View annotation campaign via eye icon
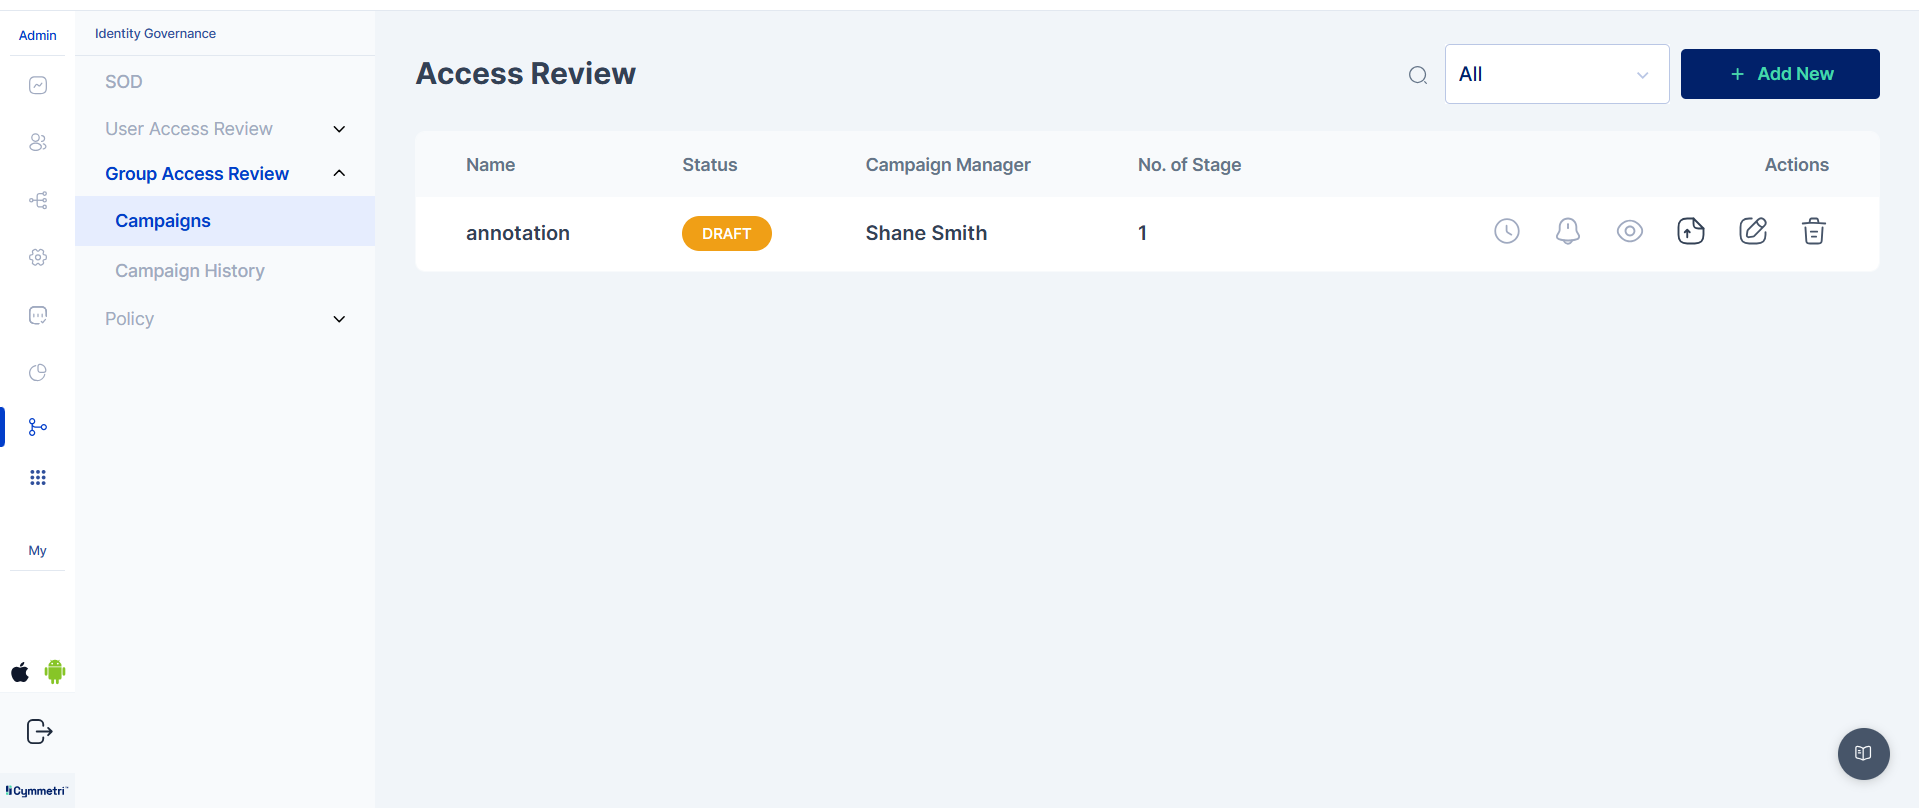 click(x=1629, y=232)
